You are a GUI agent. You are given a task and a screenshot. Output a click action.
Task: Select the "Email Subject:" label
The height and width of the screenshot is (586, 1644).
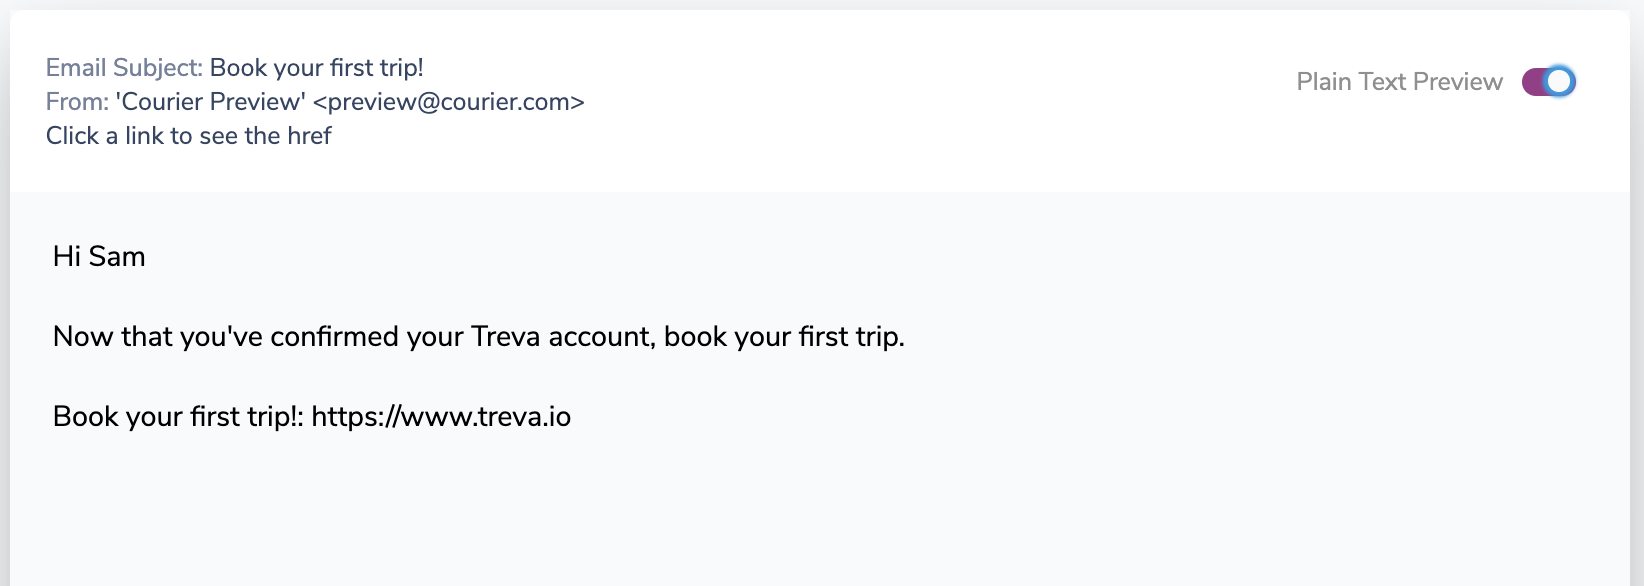[124, 68]
